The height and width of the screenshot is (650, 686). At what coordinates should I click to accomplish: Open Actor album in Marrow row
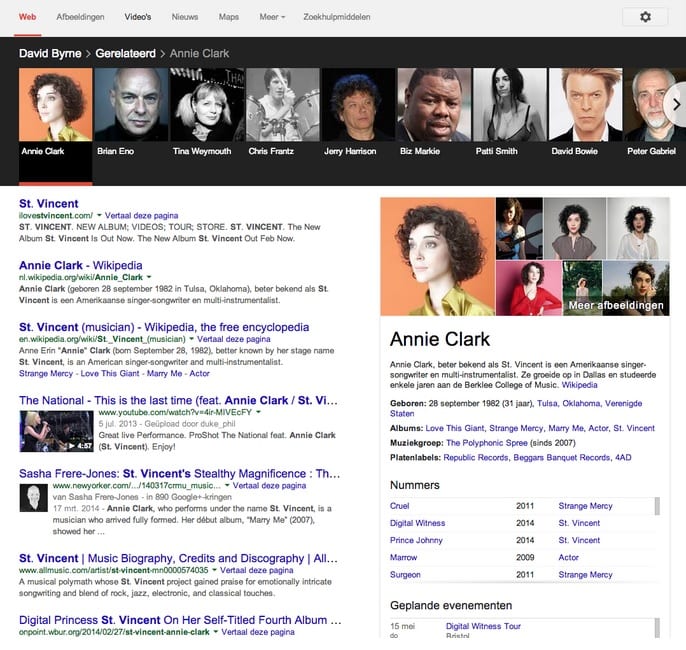pos(568,557)
